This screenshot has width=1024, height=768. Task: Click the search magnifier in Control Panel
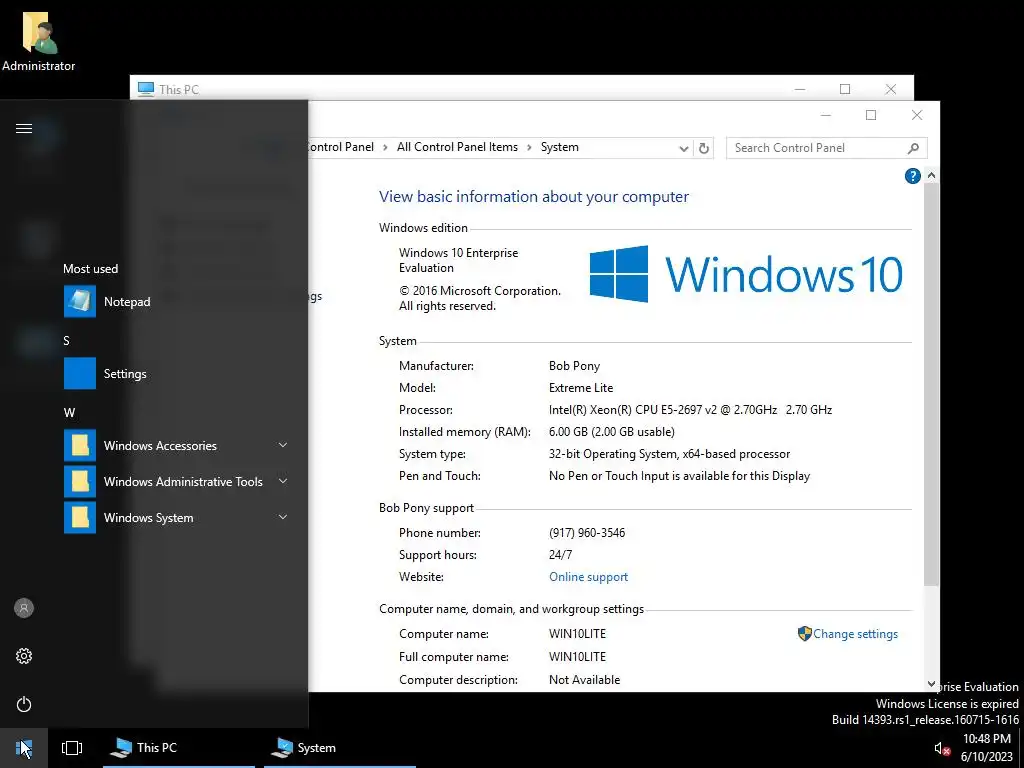tap(913, 148)
